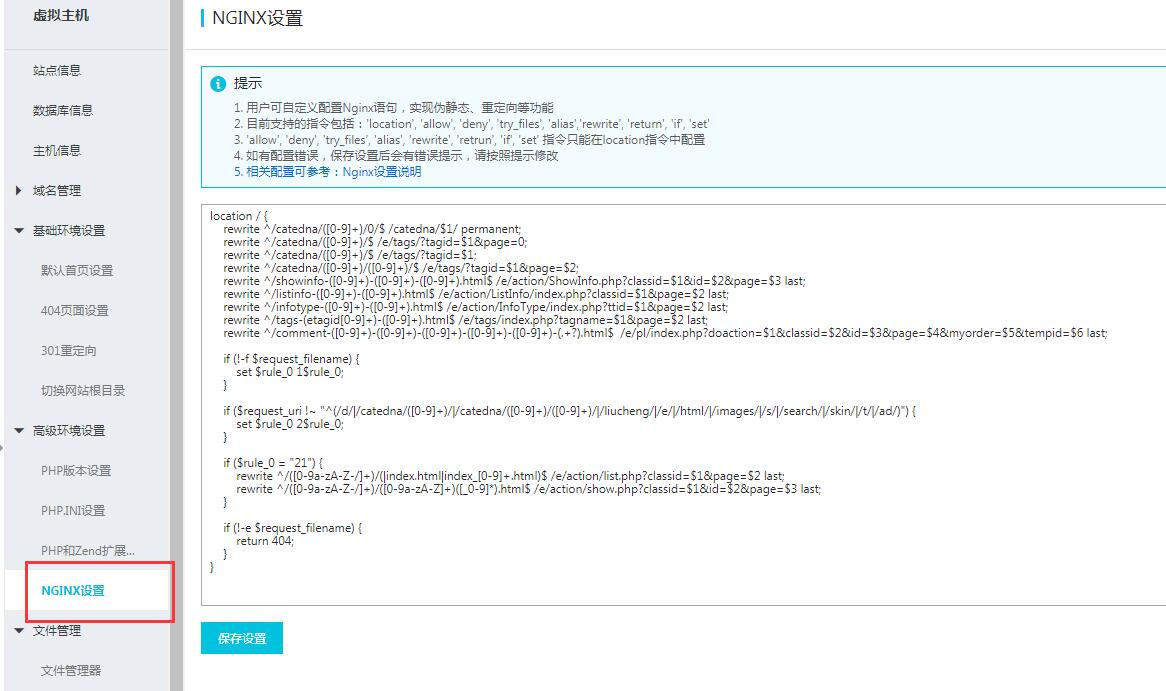Select 域名管理 menu item

click(57, 190)
